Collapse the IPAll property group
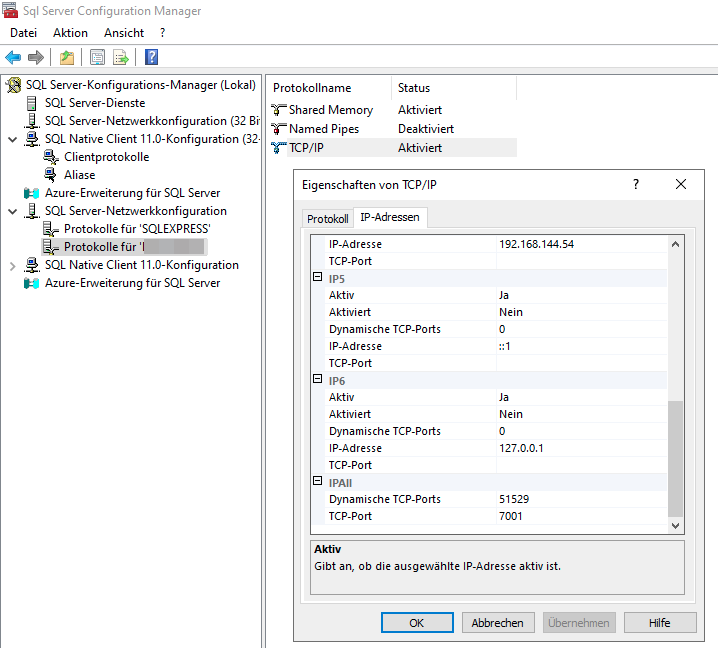The width and height of the screenshot is (718, 648). 317,480
